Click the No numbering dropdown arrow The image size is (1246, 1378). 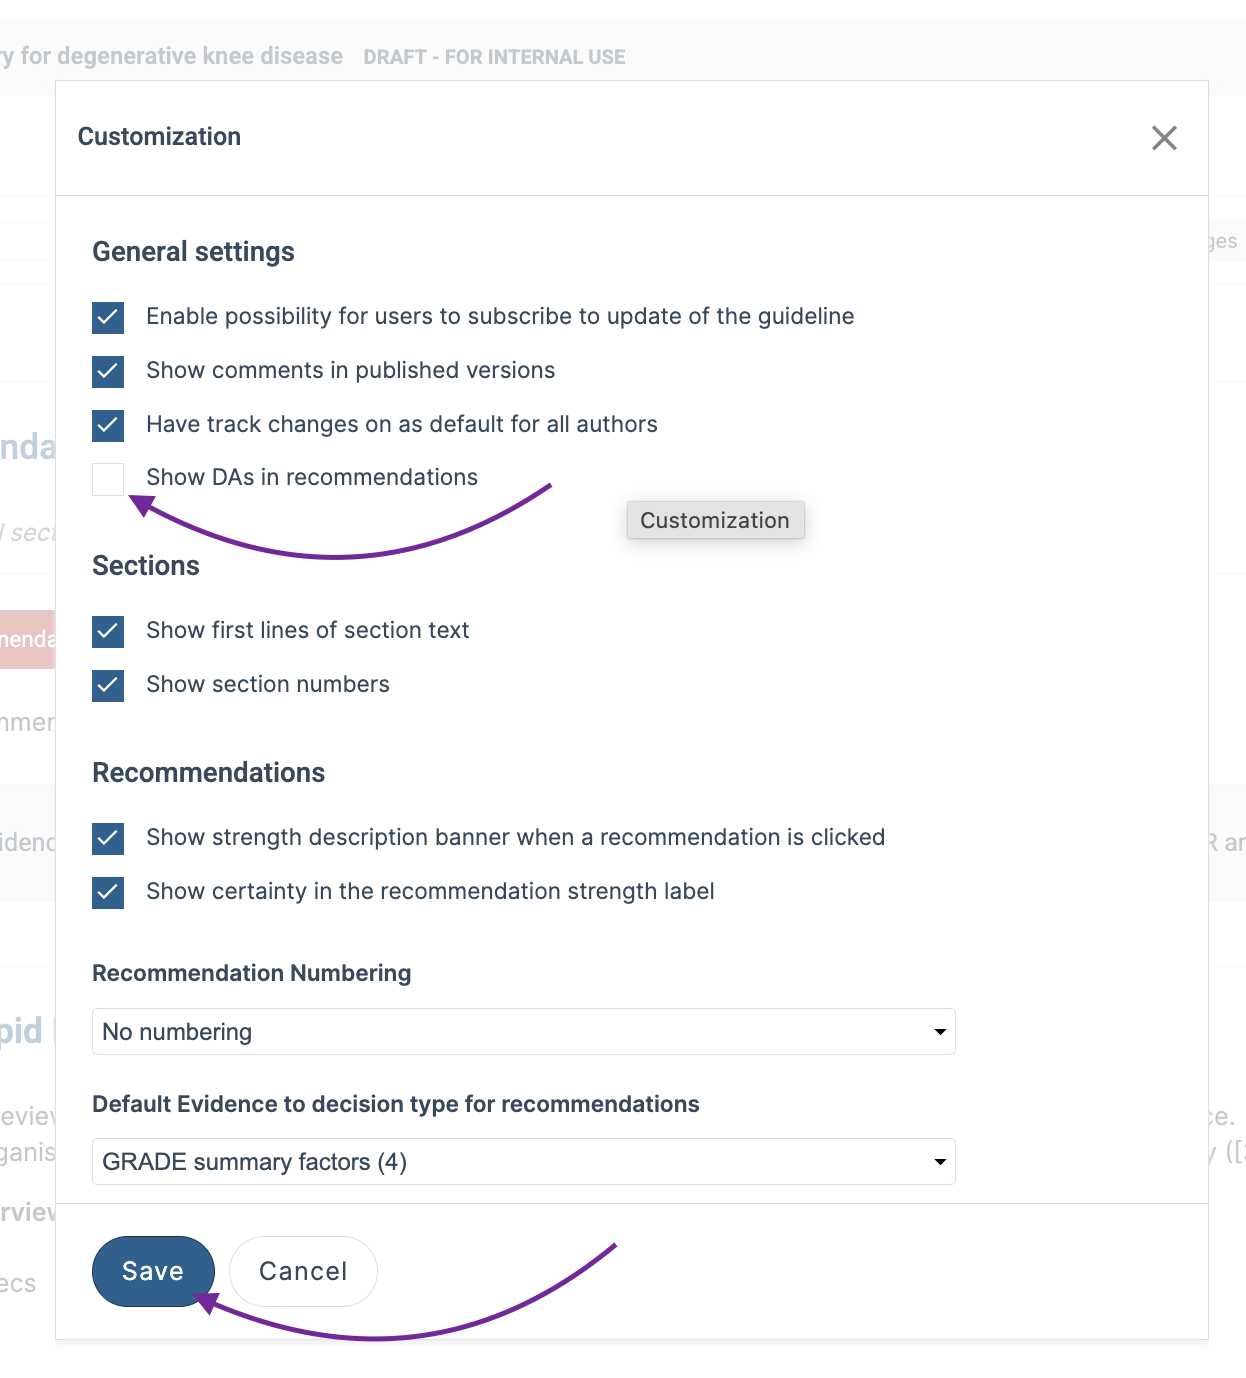click(x=940, y=1032)
